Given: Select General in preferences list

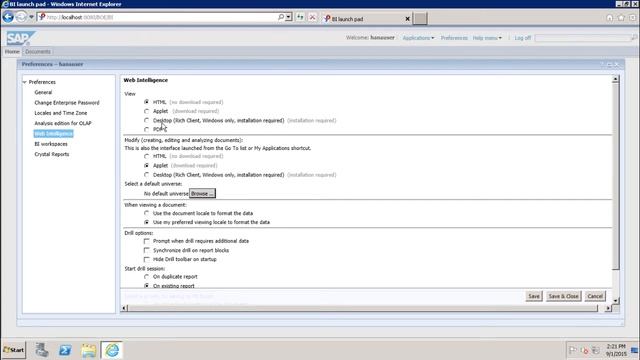Looking at the screenshot, I should (x=43, y=92).
